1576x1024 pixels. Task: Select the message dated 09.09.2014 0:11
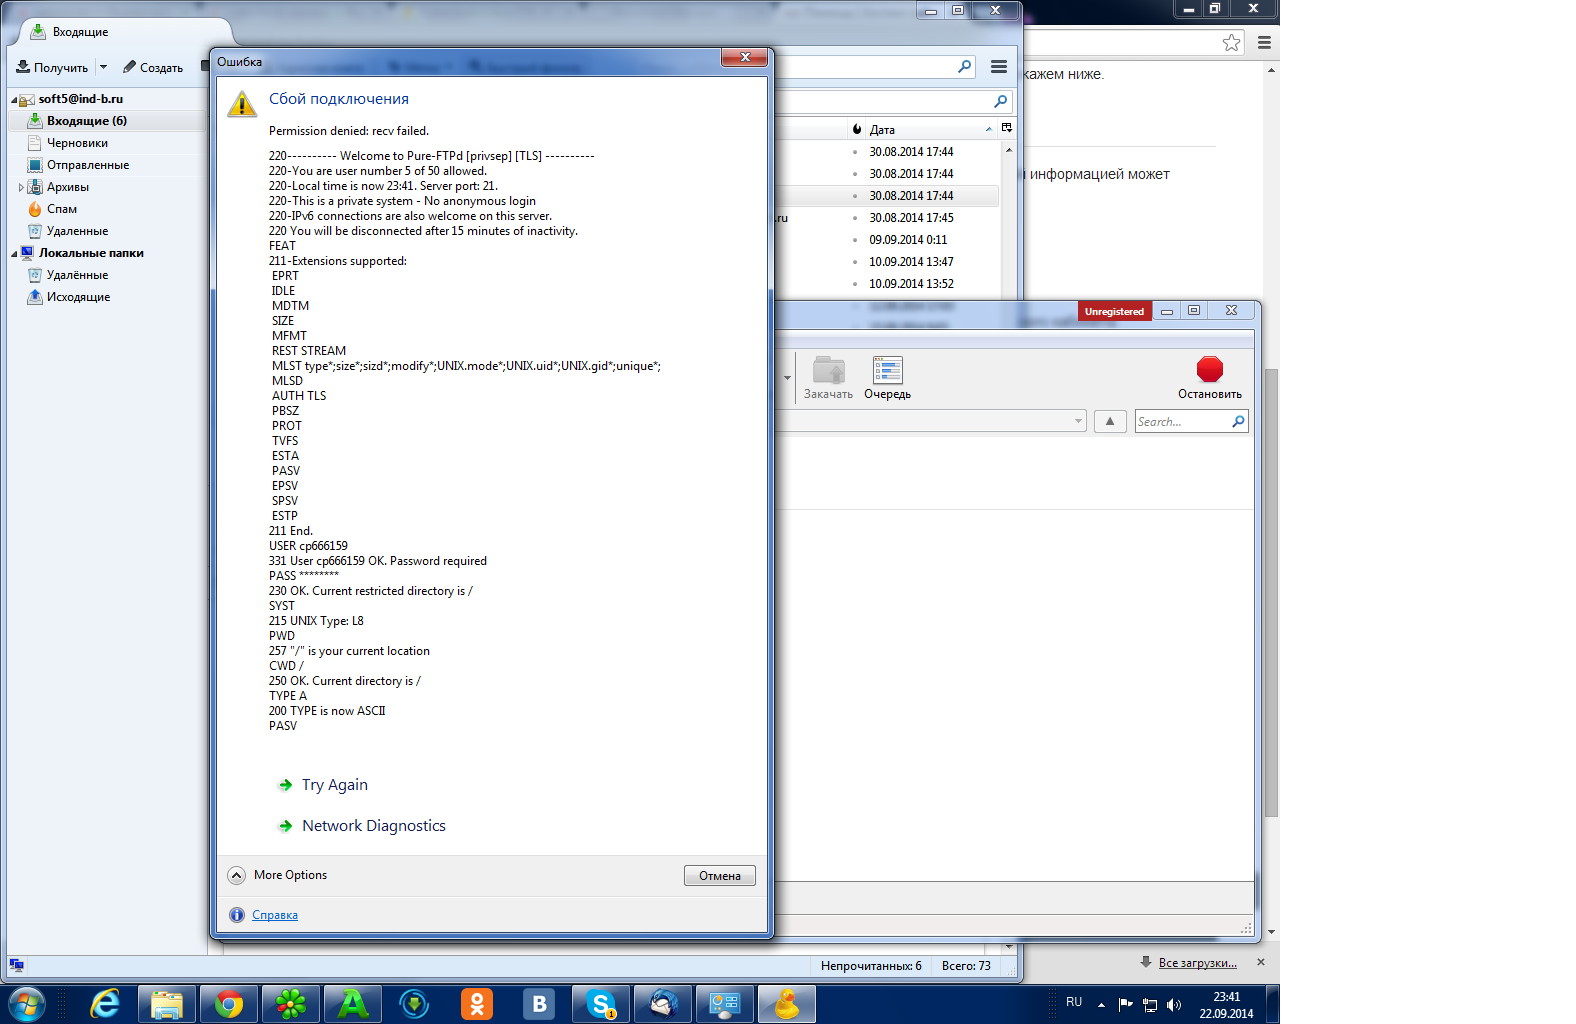[908, 240]
